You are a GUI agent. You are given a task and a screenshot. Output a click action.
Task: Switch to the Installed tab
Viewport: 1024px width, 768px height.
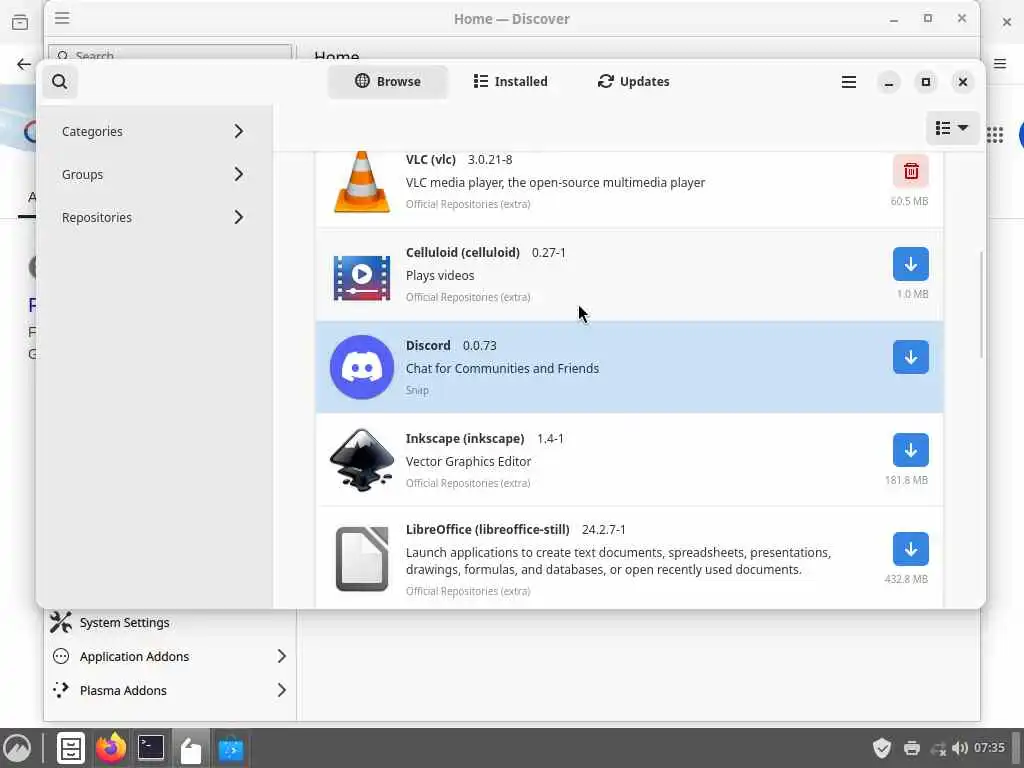pyautogui.click(x=510, y=82)
